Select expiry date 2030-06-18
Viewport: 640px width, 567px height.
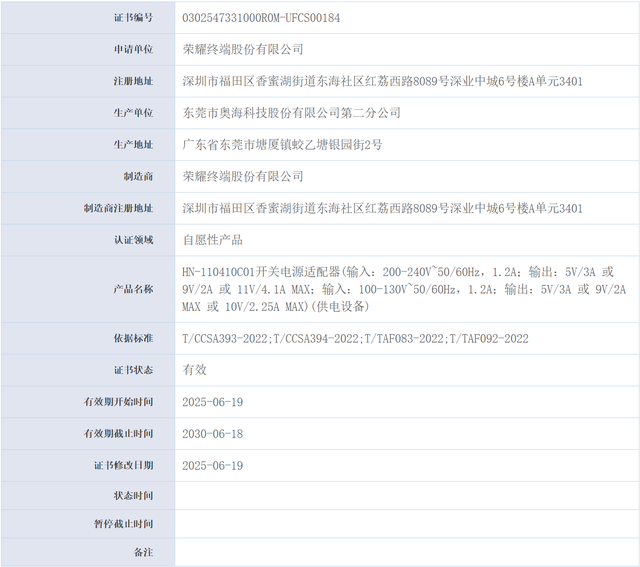pos(213,434)
